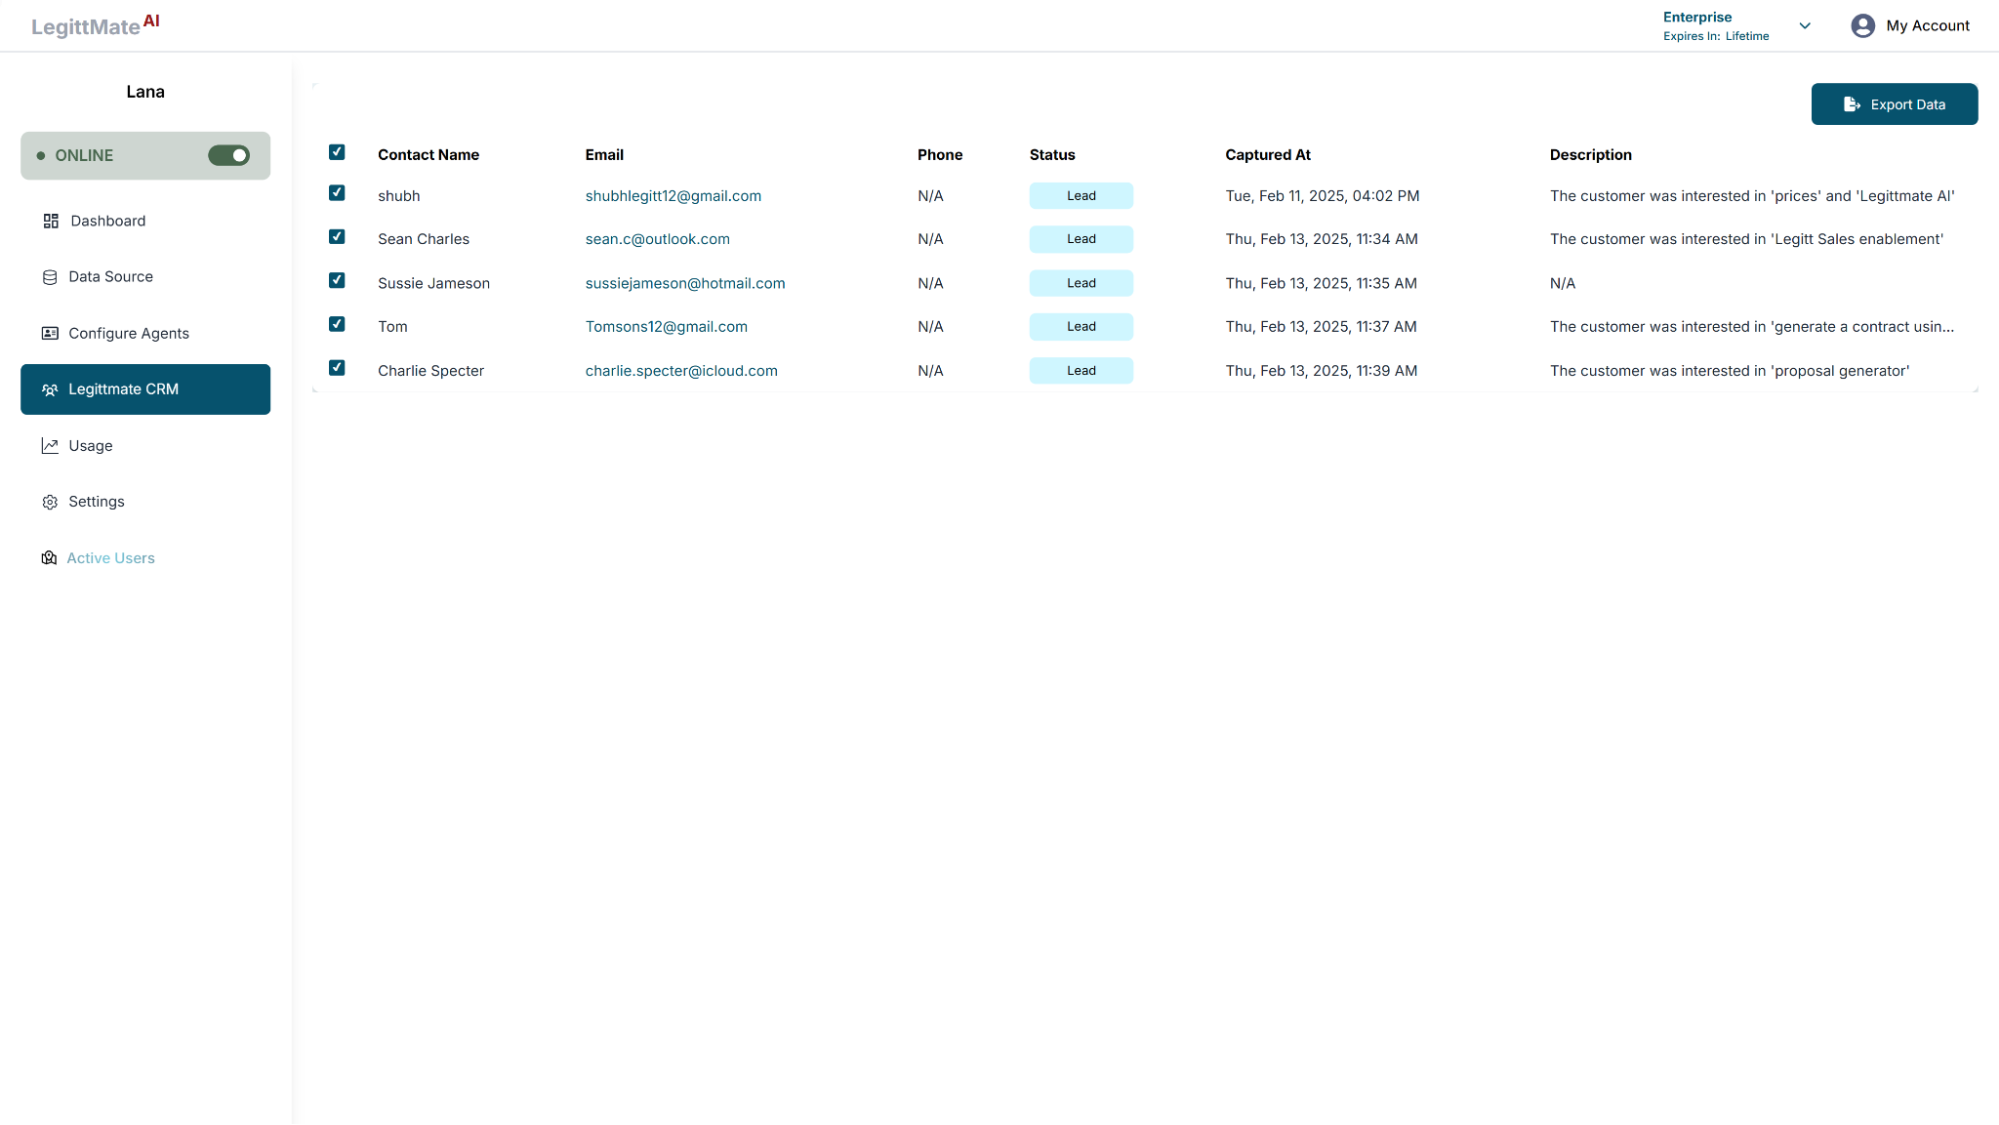The height and width of the screenshot is (1125, 1999).
Task: Click the Data Source database icon
Action: pyautogui.click(x=50, y=277)
